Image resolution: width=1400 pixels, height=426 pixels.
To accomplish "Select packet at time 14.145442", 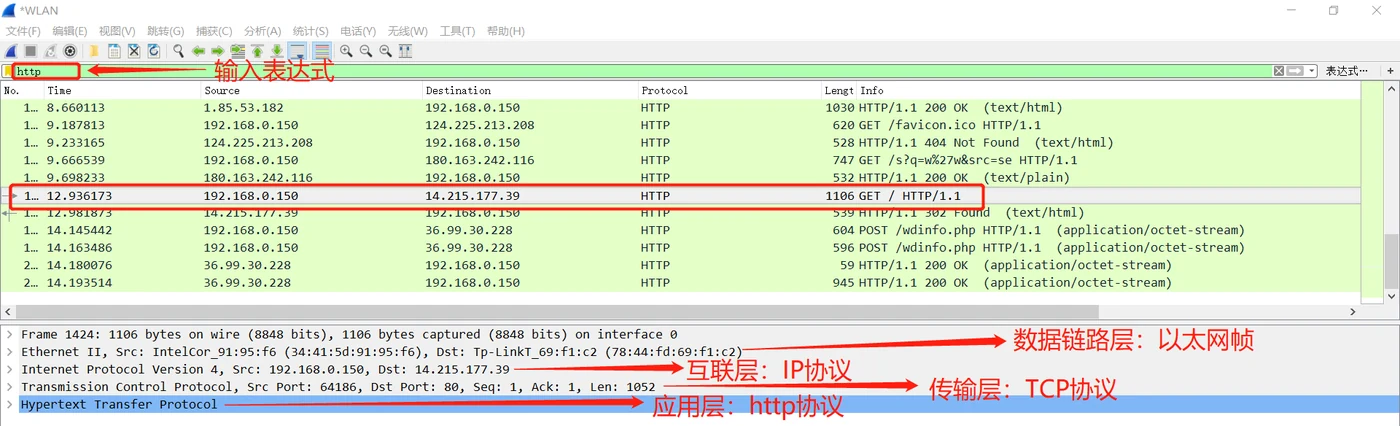I will click(680, 230).
